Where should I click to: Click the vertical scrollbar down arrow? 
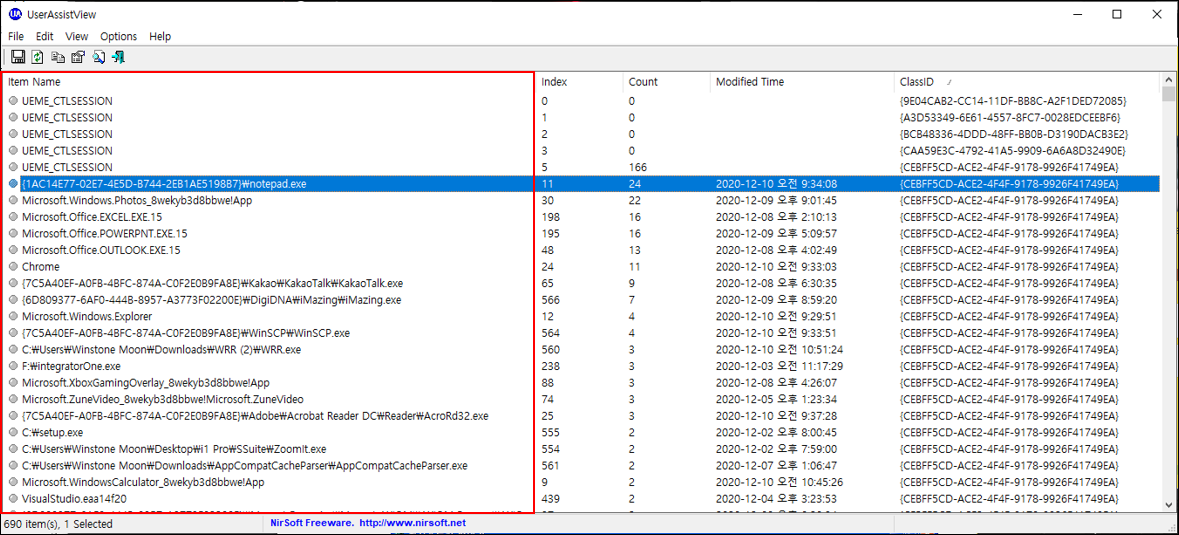click(x=1168, y=506)
